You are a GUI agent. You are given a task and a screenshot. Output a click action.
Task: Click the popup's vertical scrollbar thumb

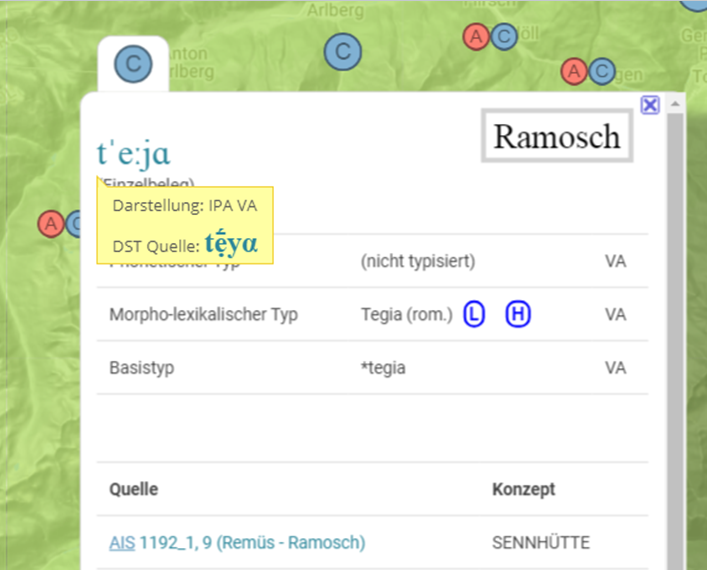pyautogui.click(x=676, y=330)
